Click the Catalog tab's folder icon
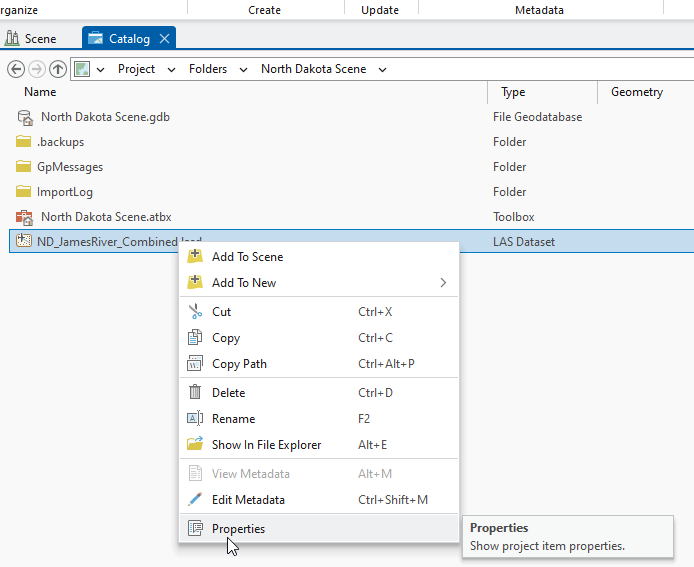 pyautogui.click(x=95, y=39)
